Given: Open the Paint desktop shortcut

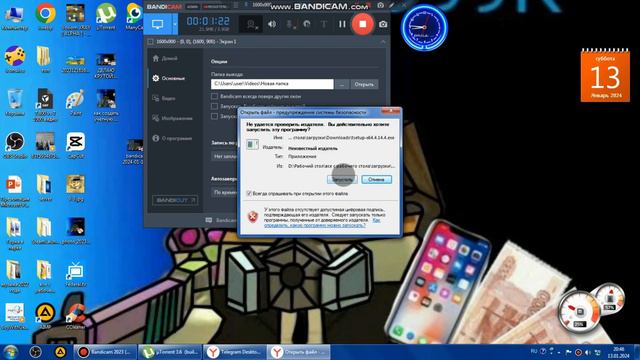Looking at the screenshot, I should pos(76,102).
